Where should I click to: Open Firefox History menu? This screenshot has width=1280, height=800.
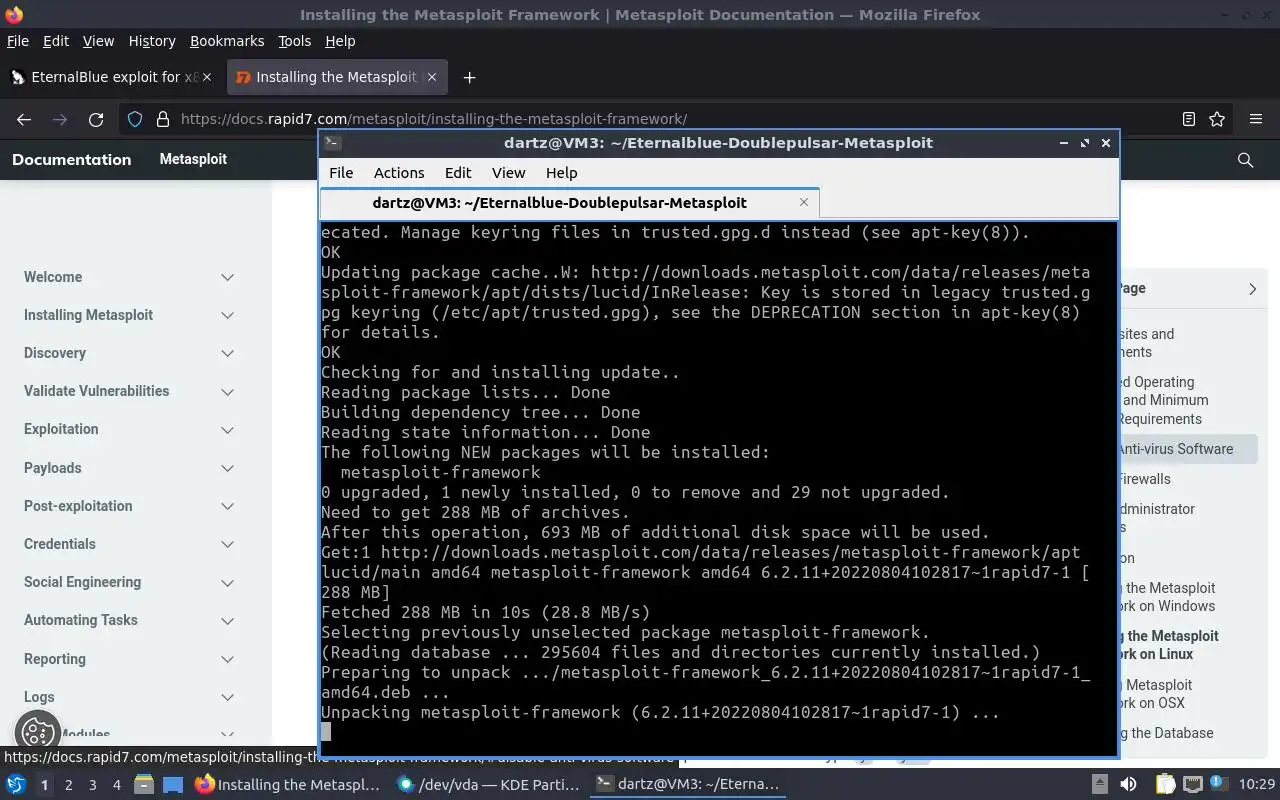click(x=152, y=41)
